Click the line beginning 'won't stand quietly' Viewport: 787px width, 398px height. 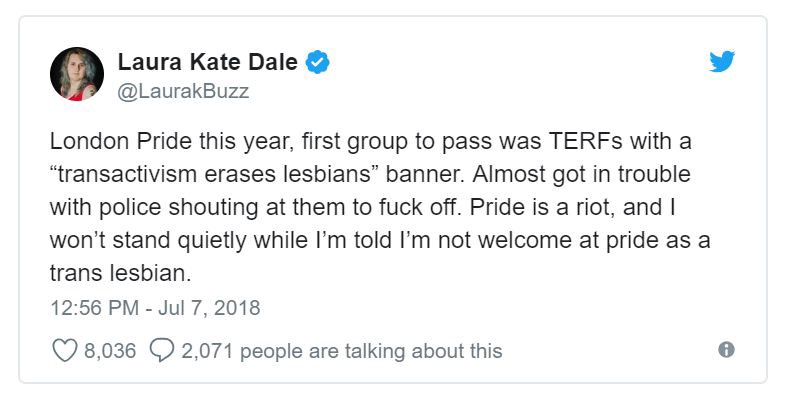(380, 240)
